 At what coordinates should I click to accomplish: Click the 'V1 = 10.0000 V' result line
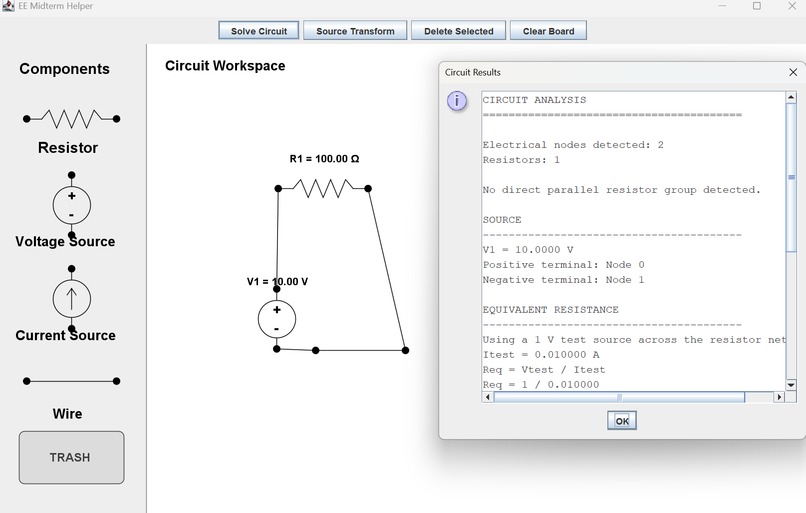528,250
